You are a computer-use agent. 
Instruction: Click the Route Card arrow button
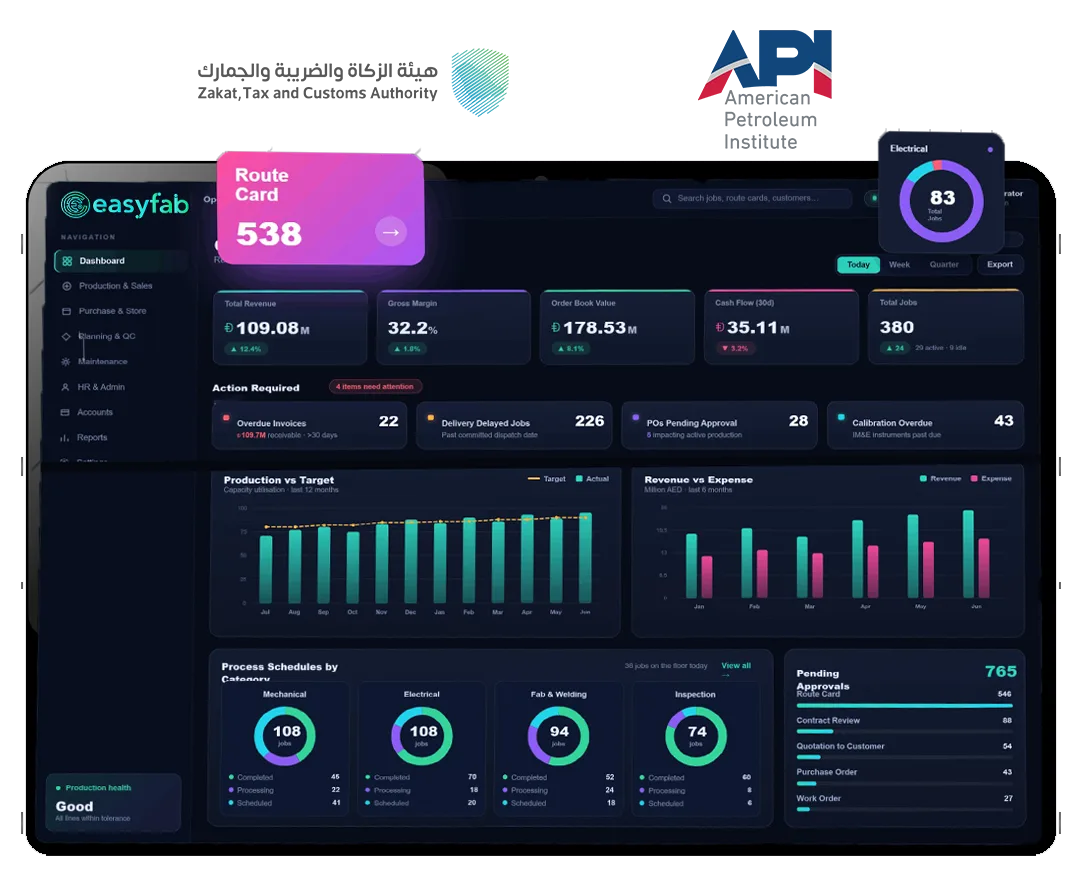coord(391,232)
